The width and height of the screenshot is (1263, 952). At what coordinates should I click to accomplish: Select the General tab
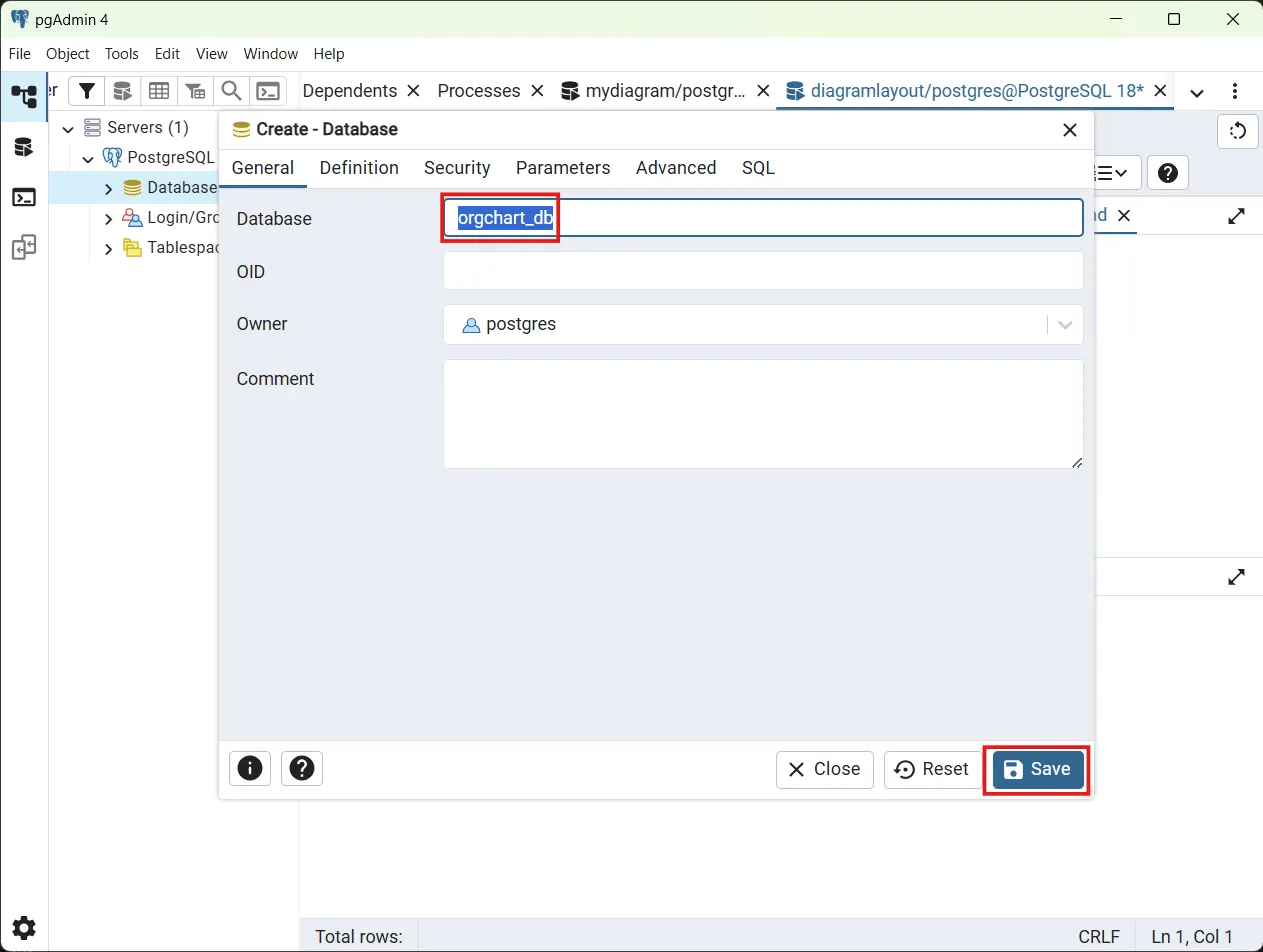pos(263,168)
